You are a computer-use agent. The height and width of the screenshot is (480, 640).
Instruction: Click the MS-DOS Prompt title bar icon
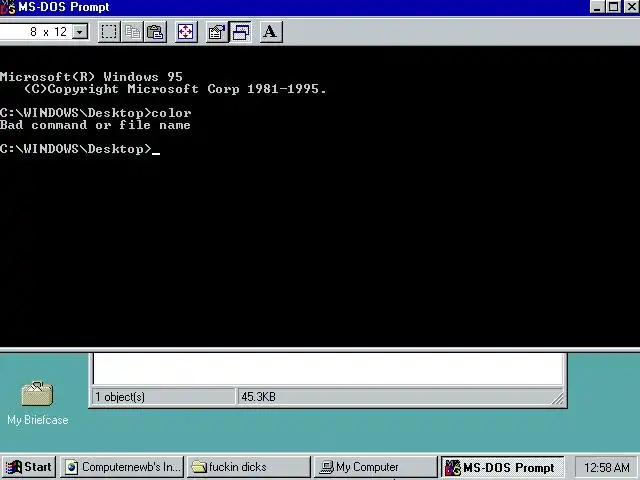tap(7, 7)
